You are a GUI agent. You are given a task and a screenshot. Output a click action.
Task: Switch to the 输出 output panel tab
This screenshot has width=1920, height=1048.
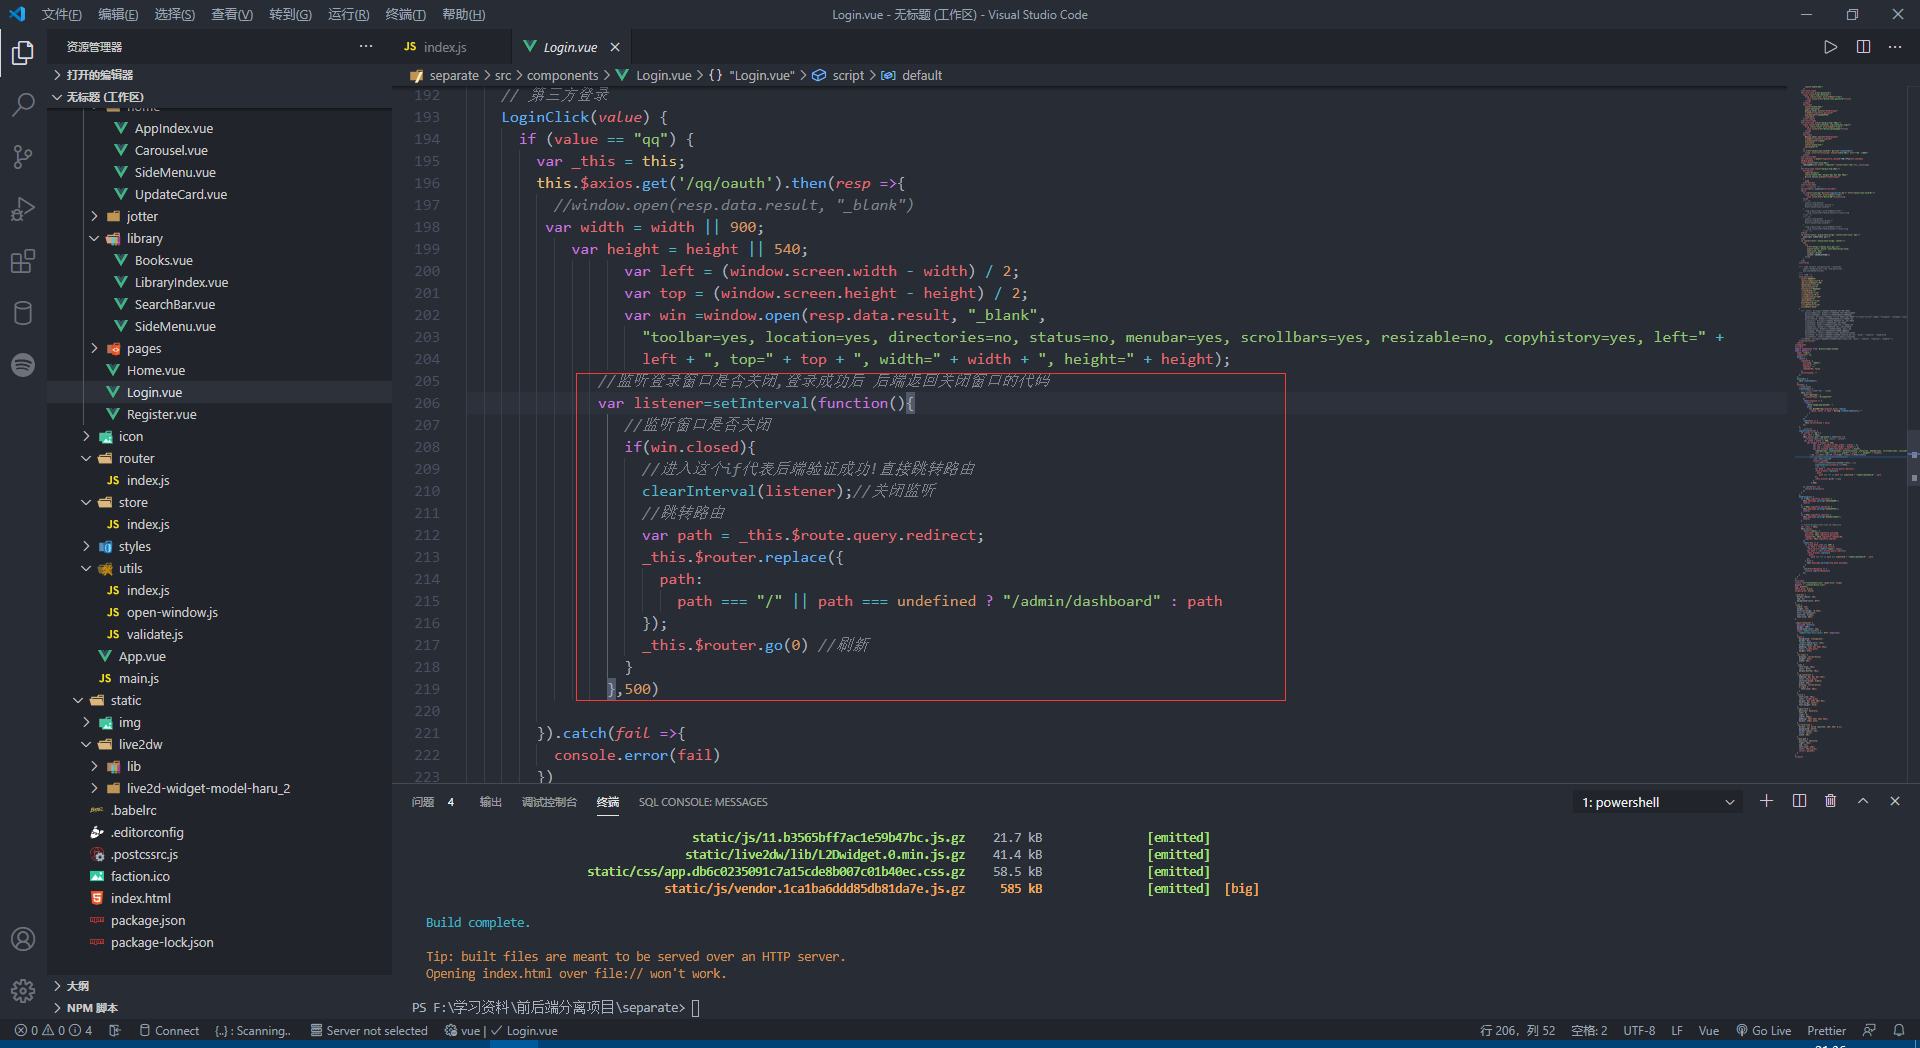490,802
